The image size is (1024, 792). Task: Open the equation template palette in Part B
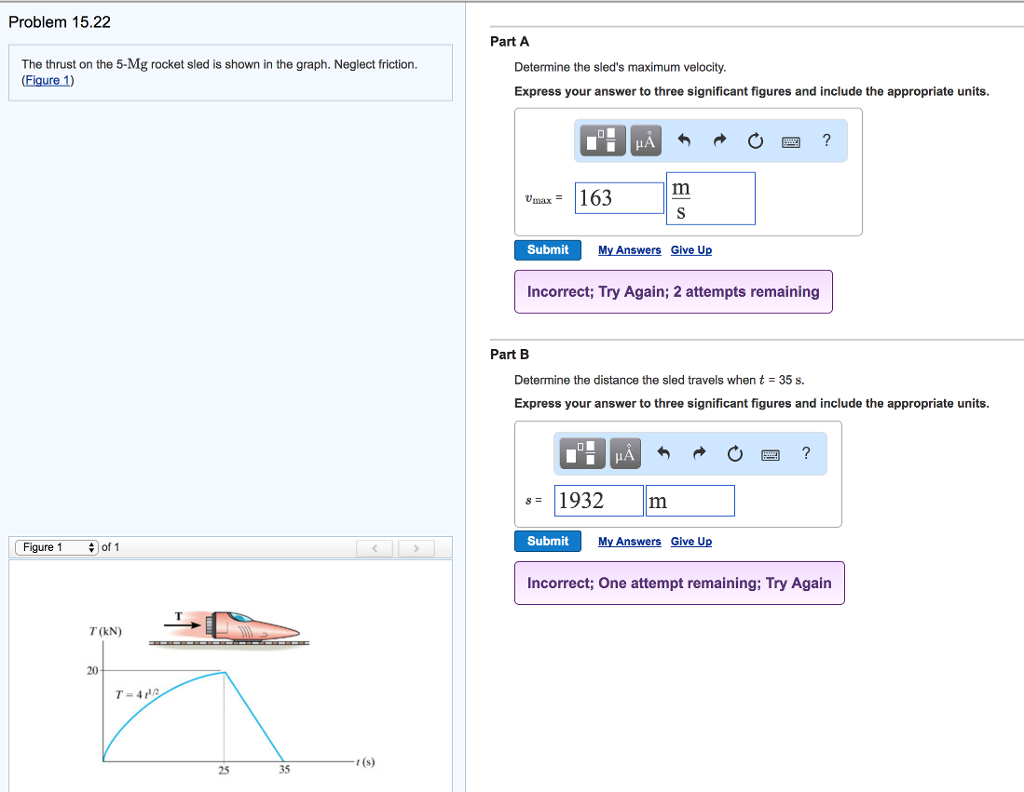click(x=581, y=453)
